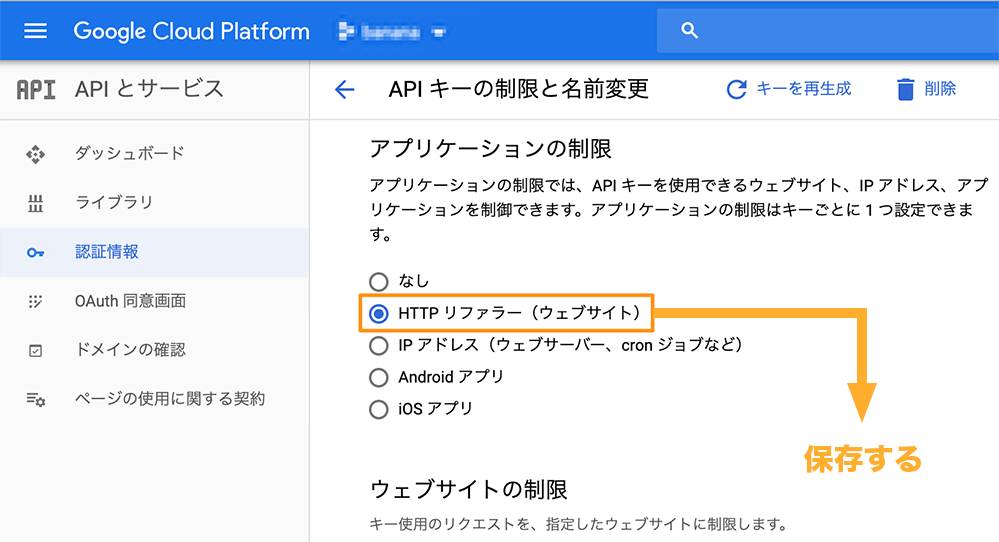Click the Google Cloud Platform logo text
The height and width of the screenshot is (542, 999).
(191, 31)
